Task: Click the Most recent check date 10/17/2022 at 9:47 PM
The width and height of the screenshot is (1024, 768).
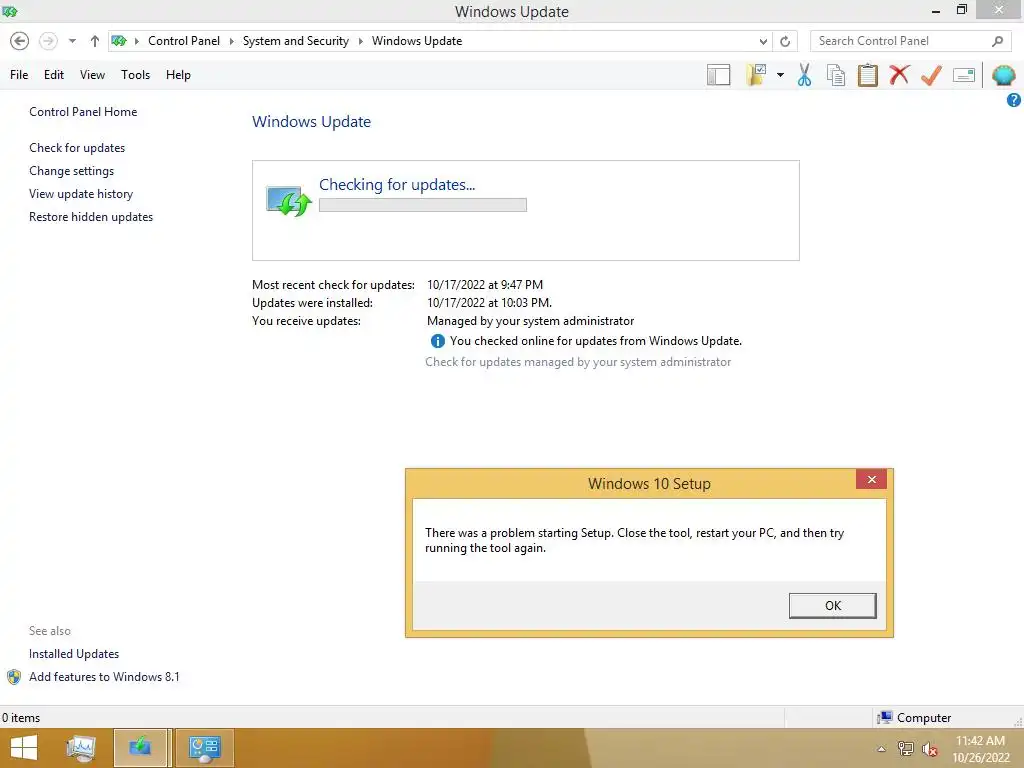Action: pos(485,285)
